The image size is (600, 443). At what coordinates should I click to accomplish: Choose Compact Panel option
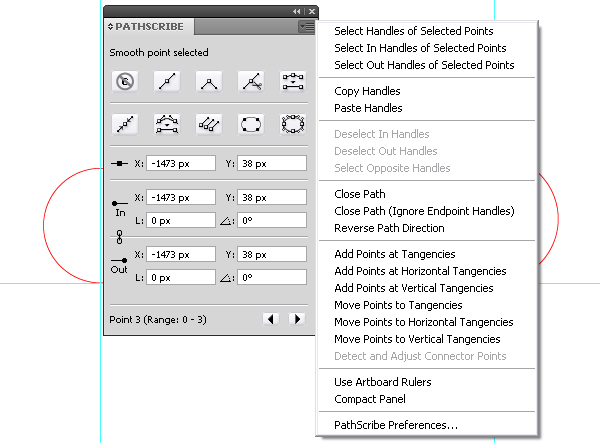point(427,399)
